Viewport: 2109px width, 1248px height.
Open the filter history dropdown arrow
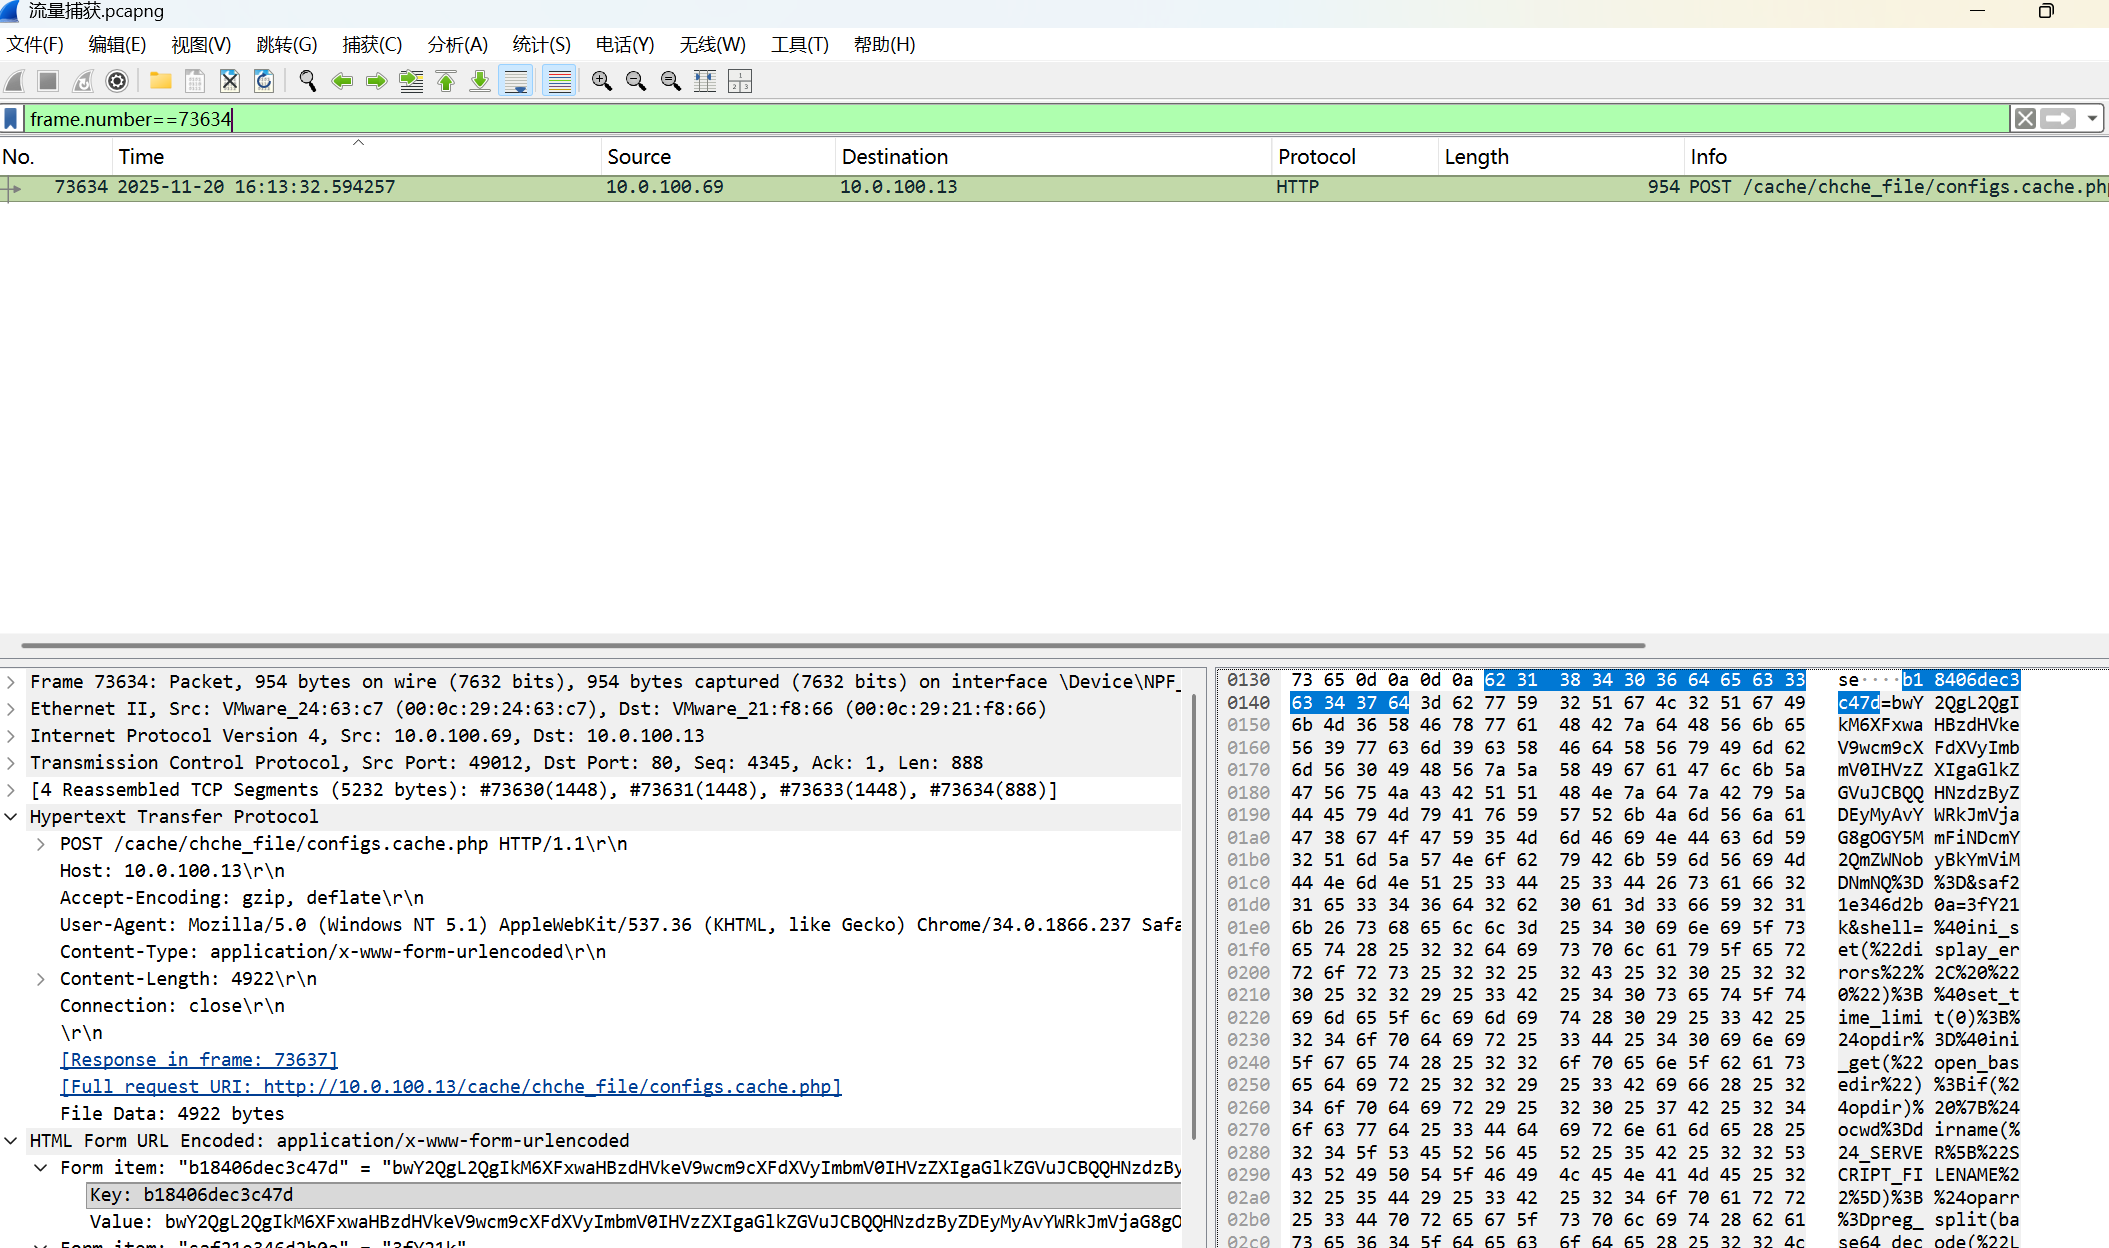(2092, 119)
